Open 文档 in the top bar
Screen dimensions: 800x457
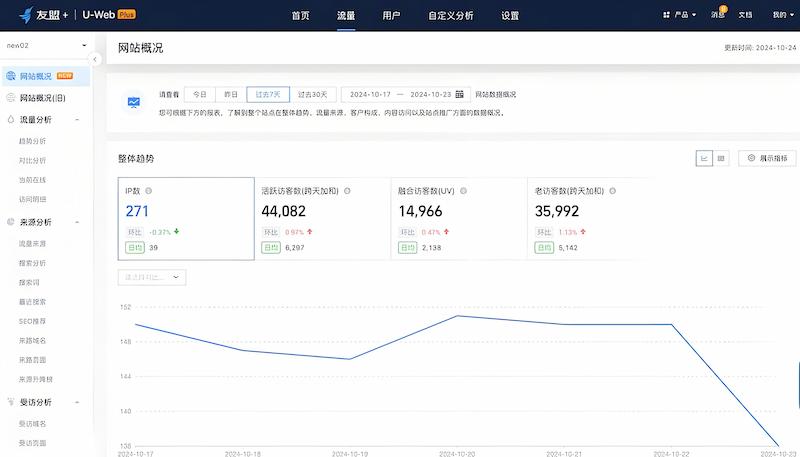click(745, 15)
